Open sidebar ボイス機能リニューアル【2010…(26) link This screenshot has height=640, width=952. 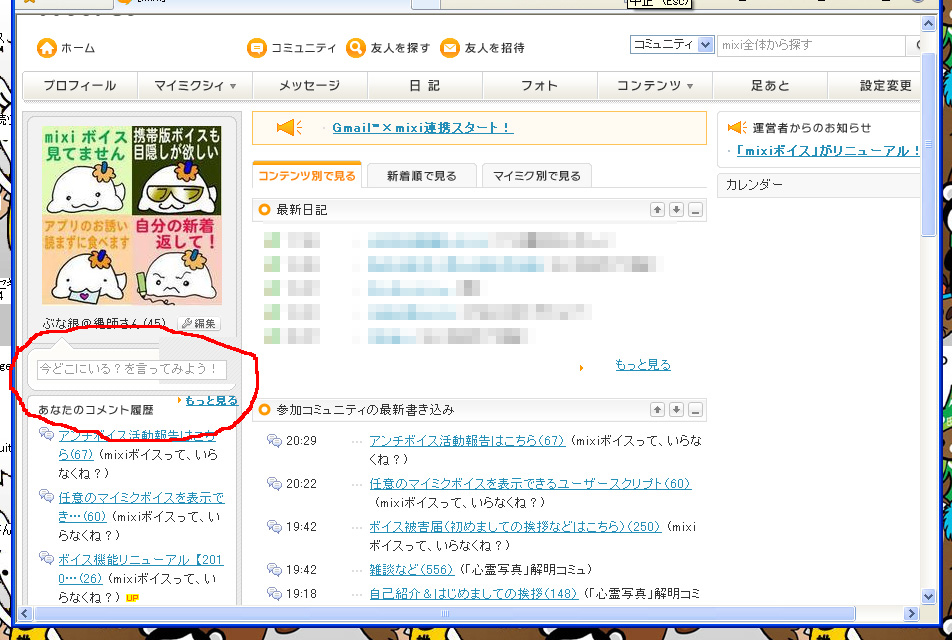pyautogui.click(x=140, y=569)
